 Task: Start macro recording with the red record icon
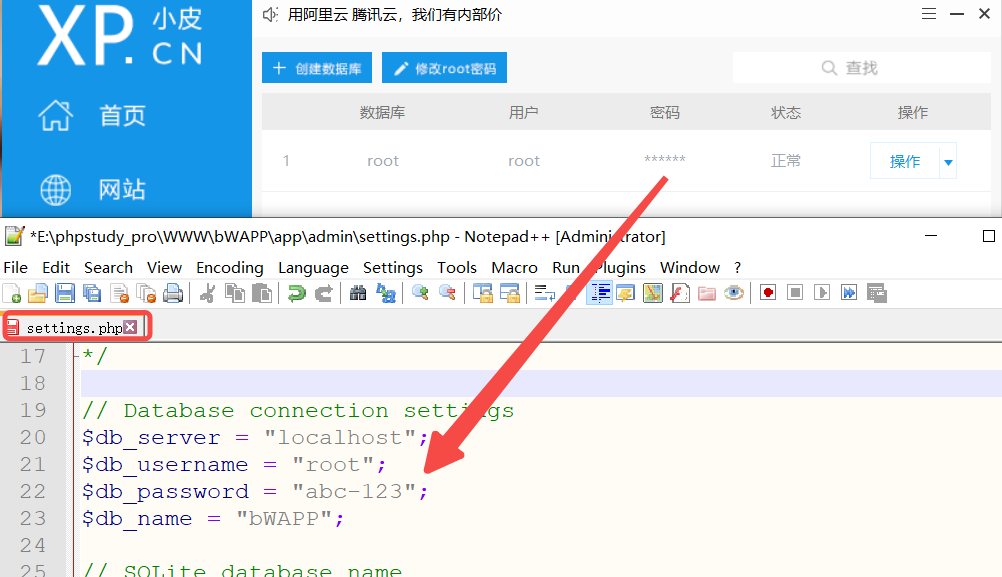[x=766, y=292]
